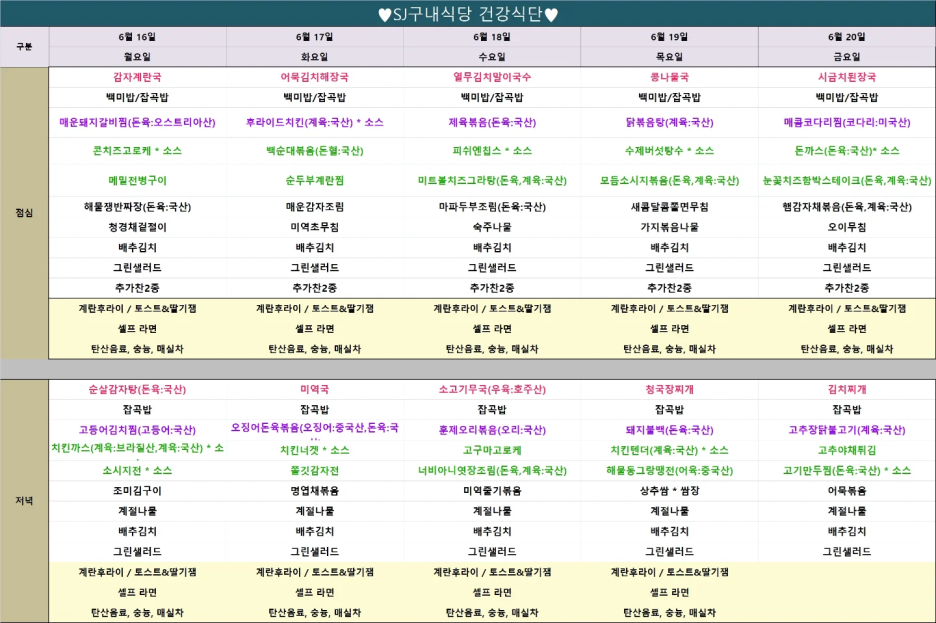Select the 수요일 weekday header cell

(x=492, y=57)
